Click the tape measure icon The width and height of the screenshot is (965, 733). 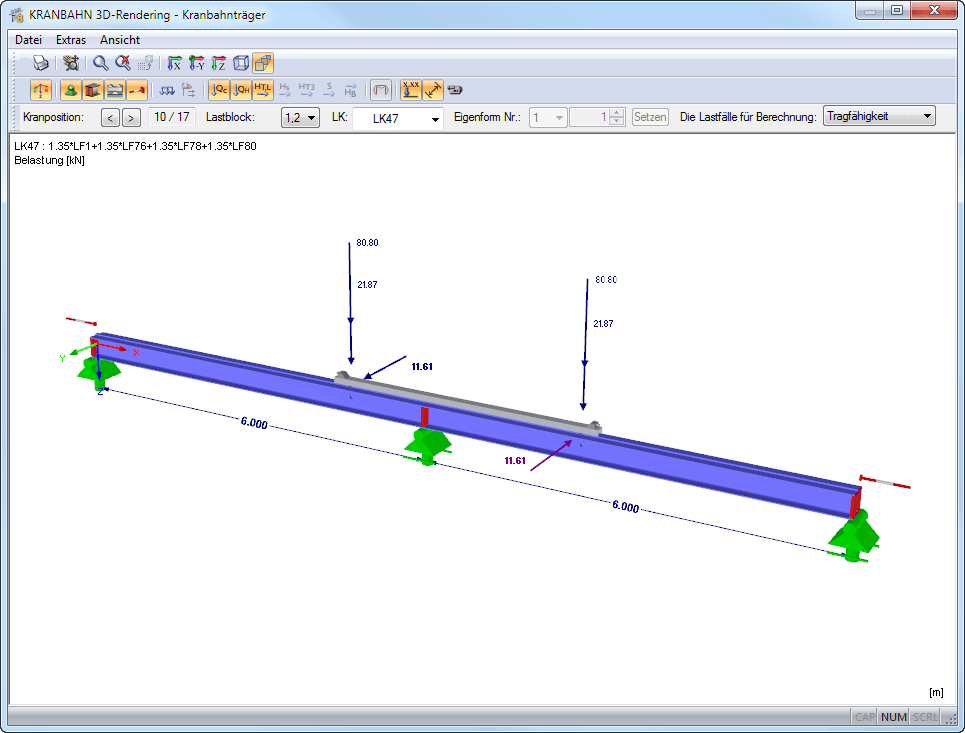coord(455,90)
